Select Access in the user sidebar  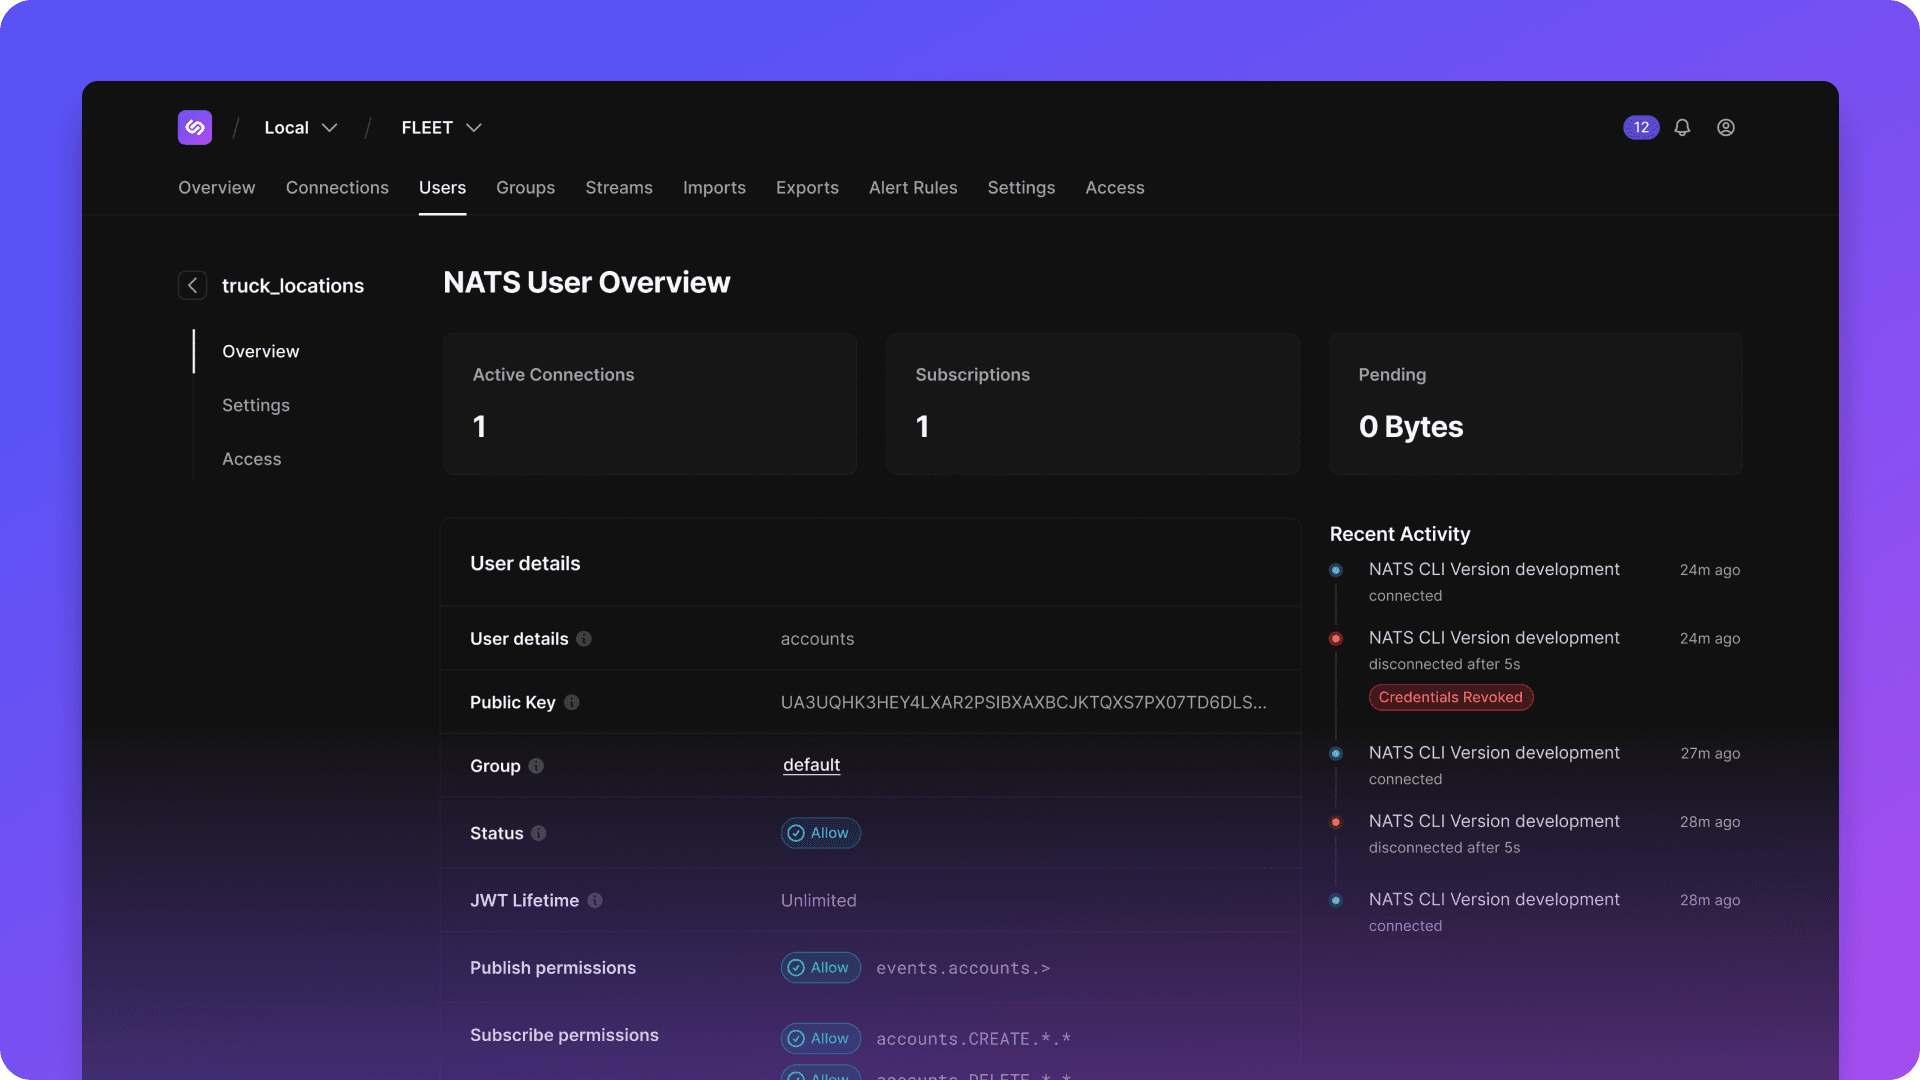coord(252,459)
